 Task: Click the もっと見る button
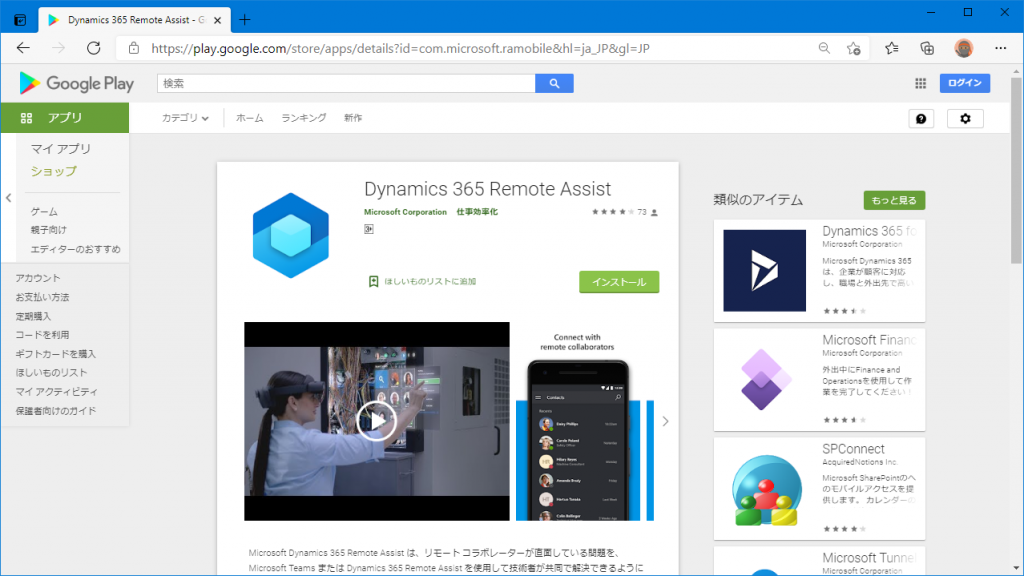[894, 200]
